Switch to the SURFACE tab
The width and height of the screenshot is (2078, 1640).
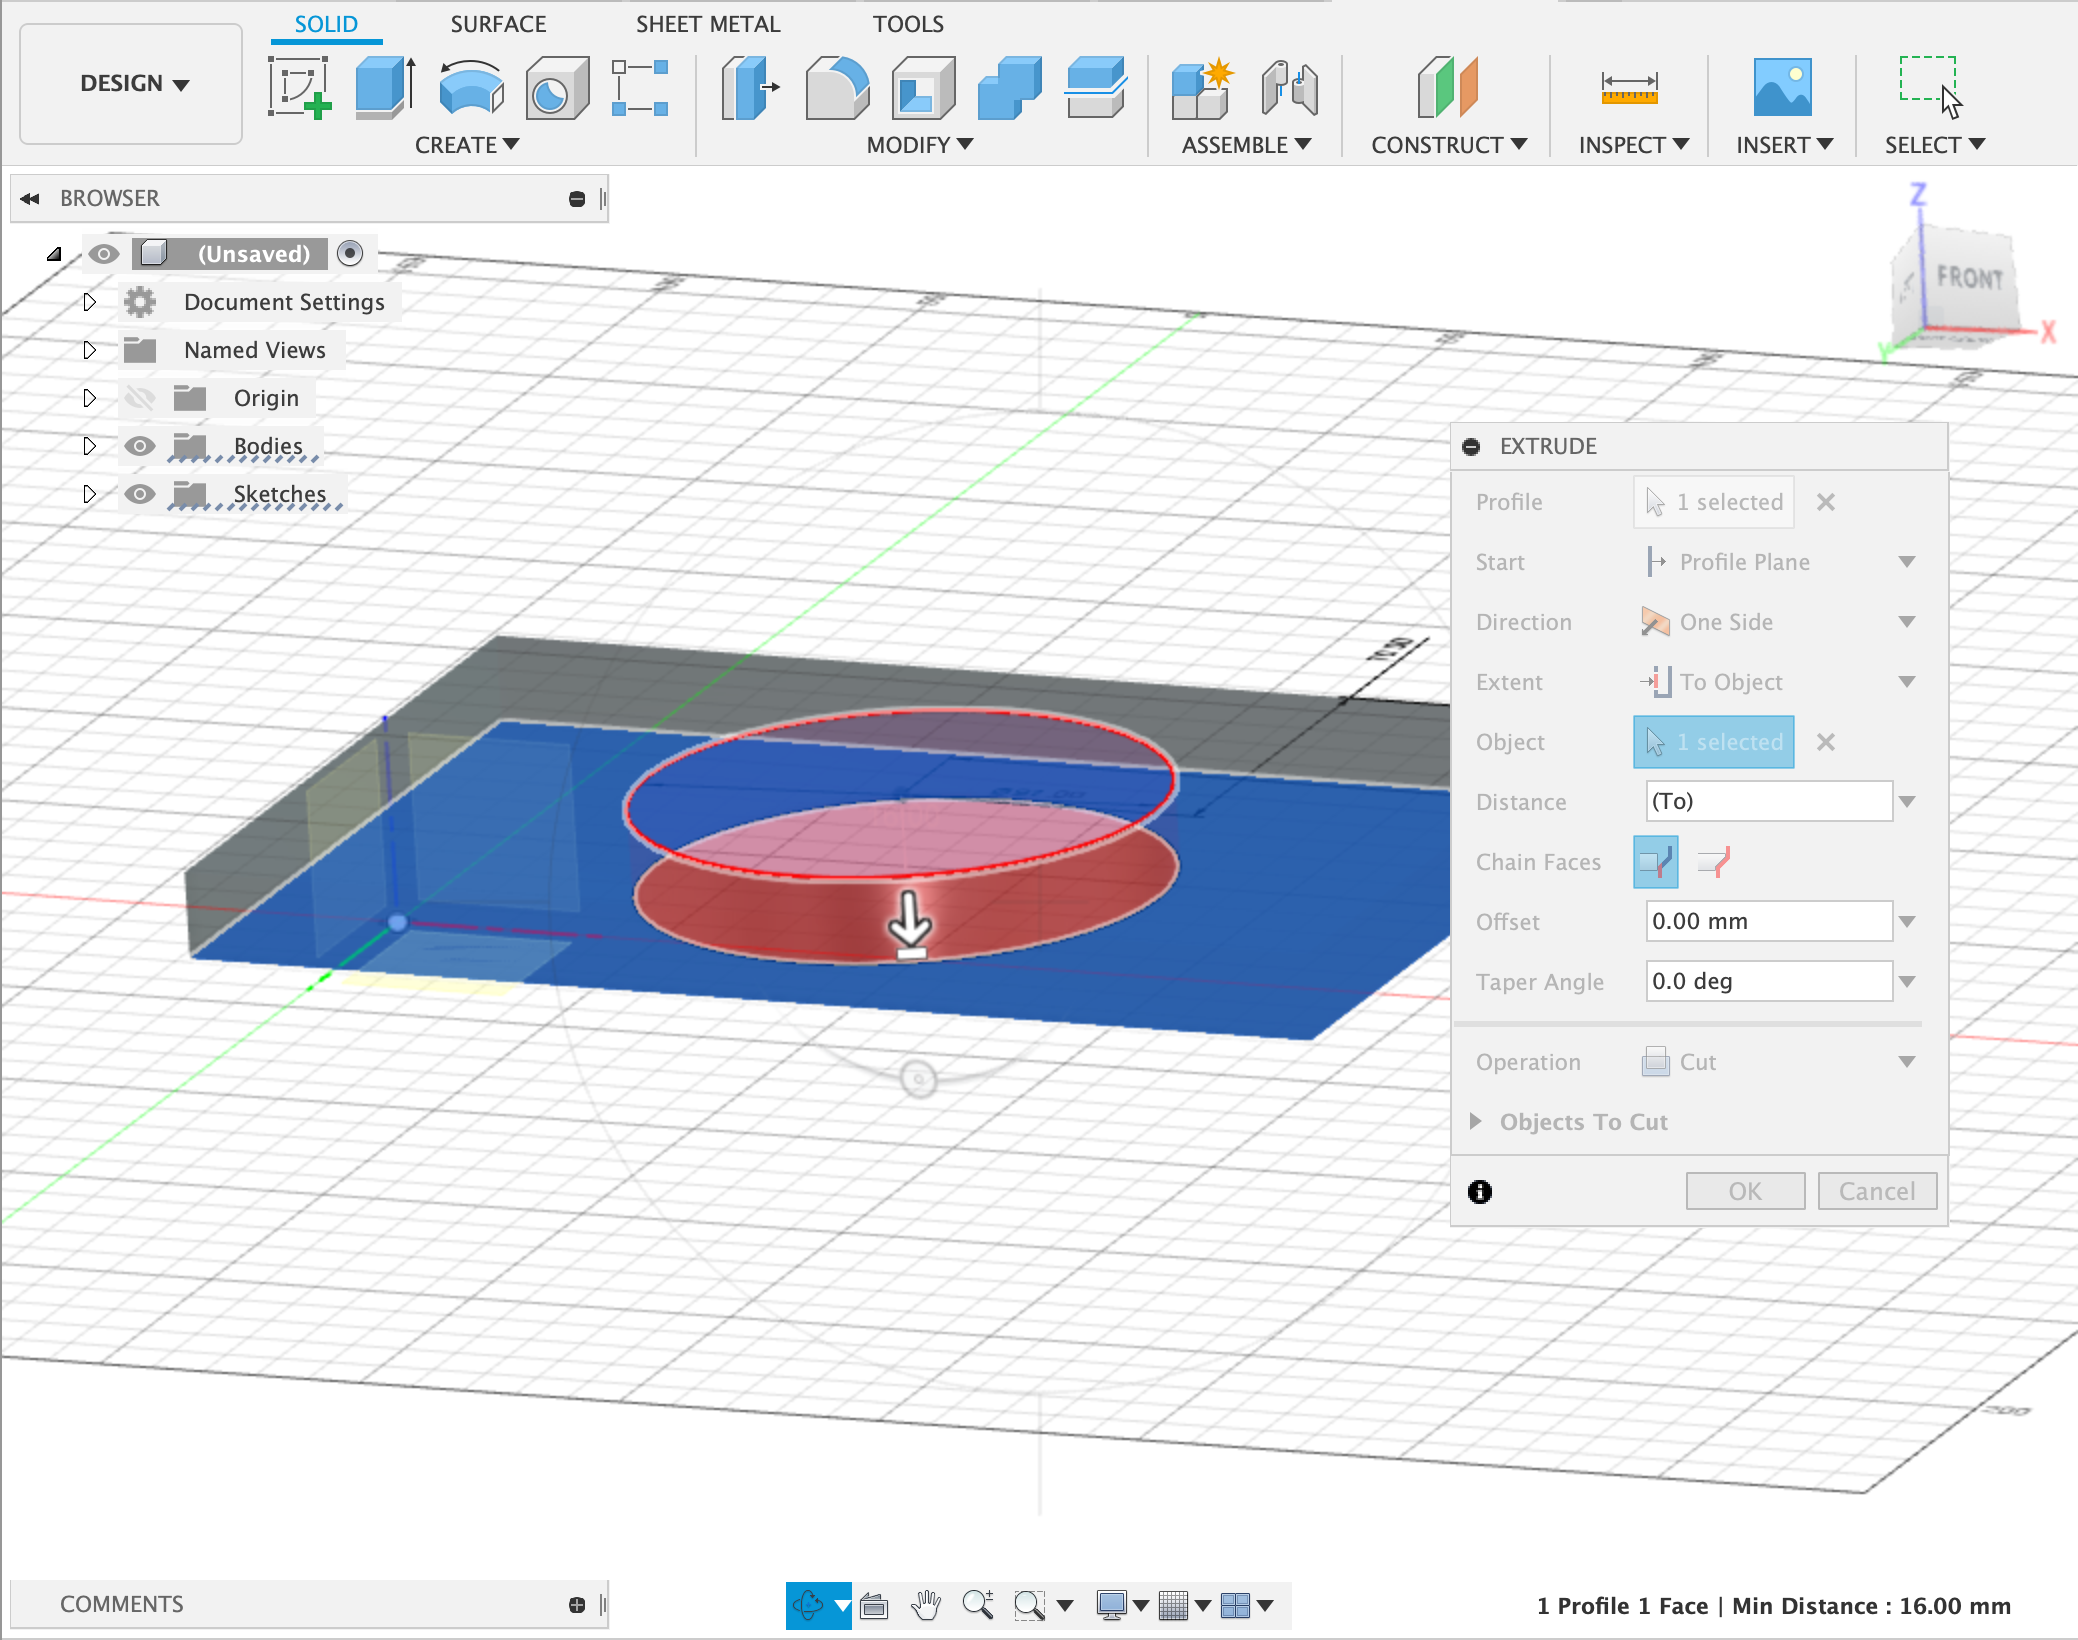coord(498,24)
